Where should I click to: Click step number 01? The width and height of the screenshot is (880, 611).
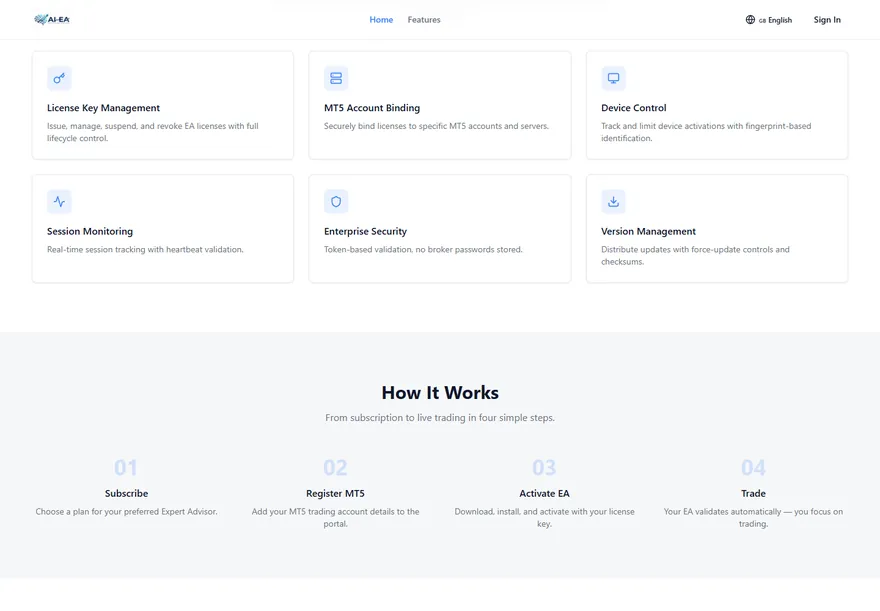coord(126,467)
